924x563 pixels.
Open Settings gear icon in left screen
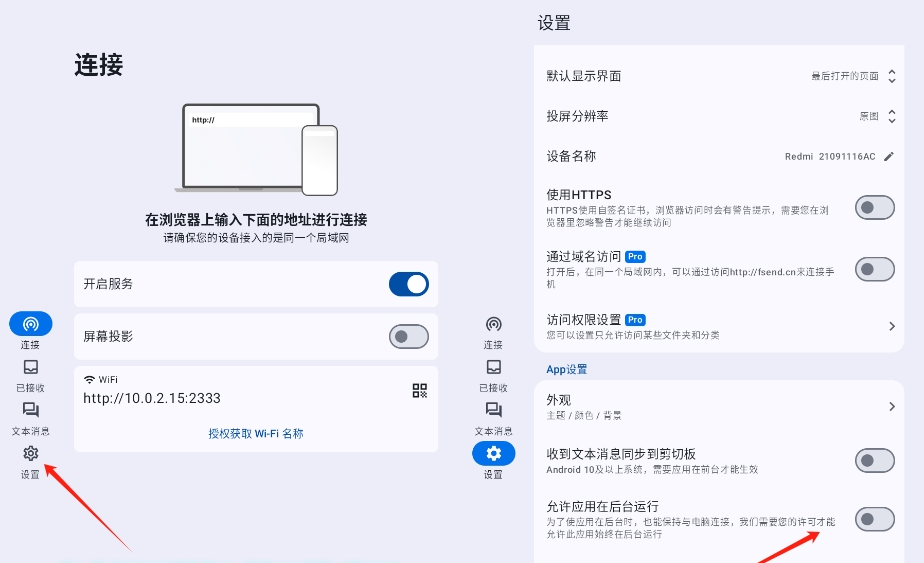click(31, 453)
